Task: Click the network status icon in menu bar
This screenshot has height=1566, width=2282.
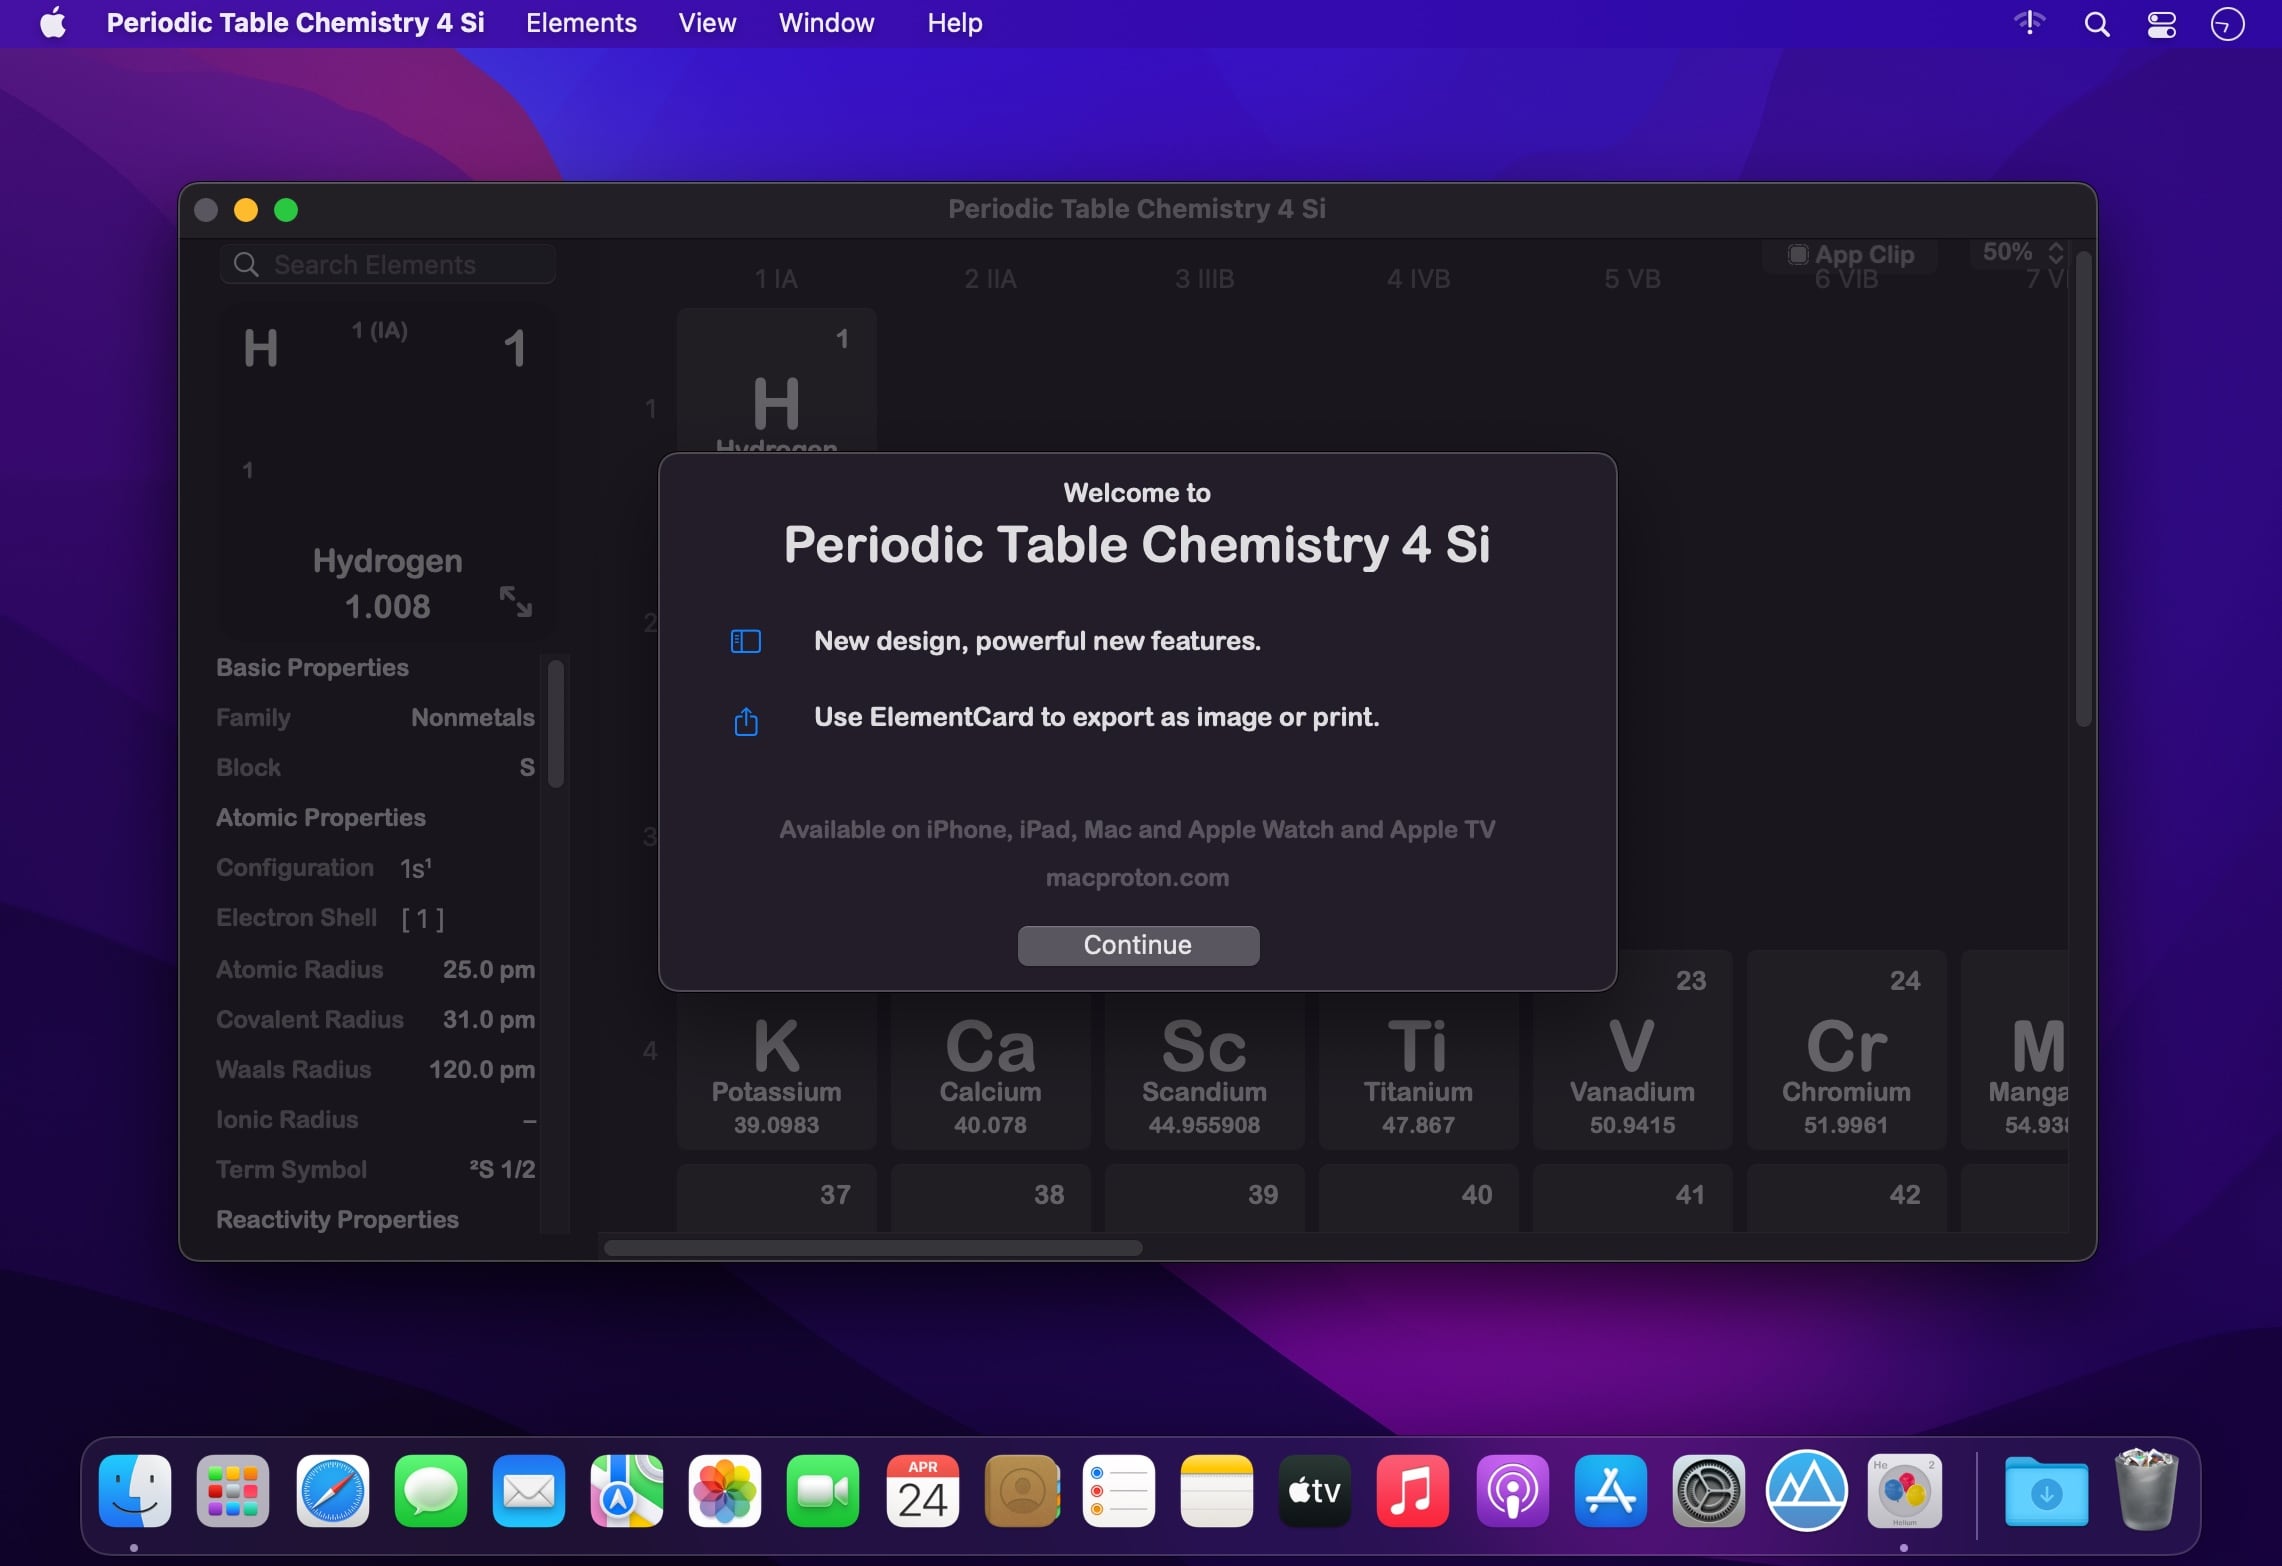Action: click(x=2029, y=22)
